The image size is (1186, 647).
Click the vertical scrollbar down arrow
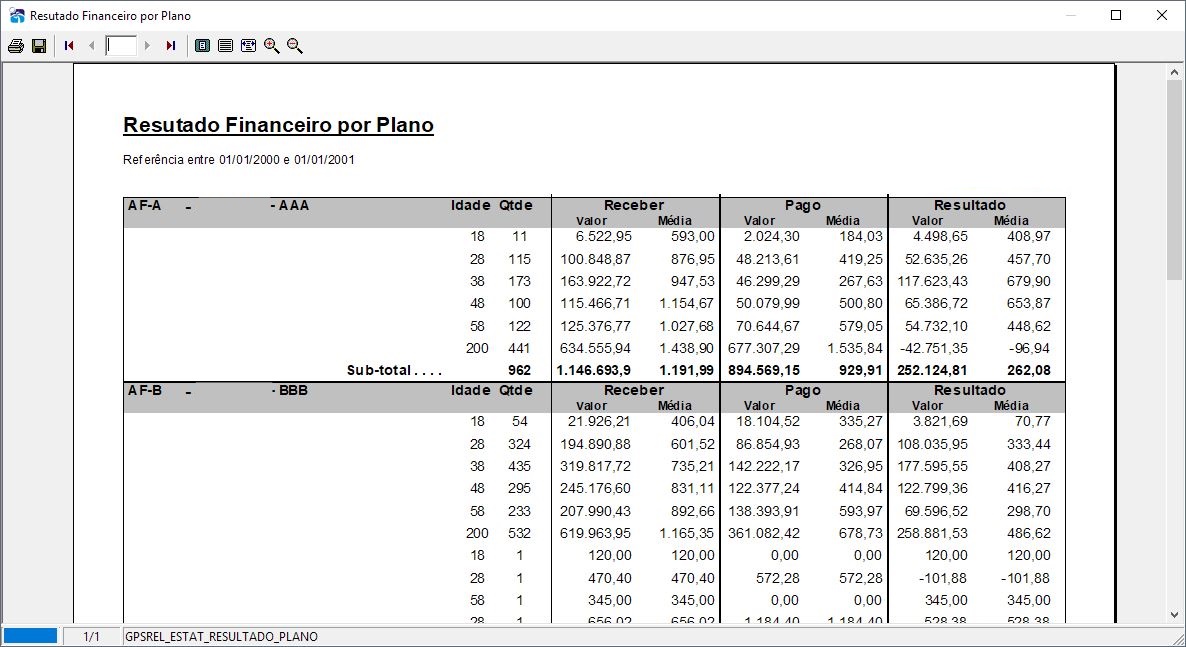tap(1174, 615)
